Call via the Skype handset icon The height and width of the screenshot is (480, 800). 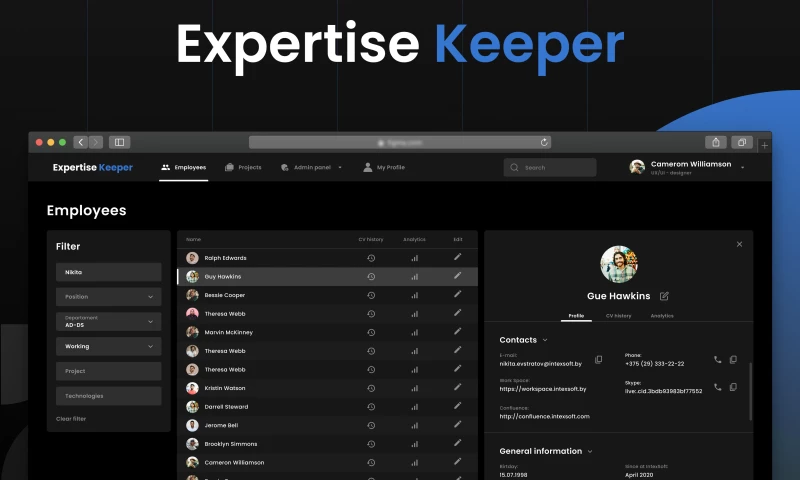[717, 387]
